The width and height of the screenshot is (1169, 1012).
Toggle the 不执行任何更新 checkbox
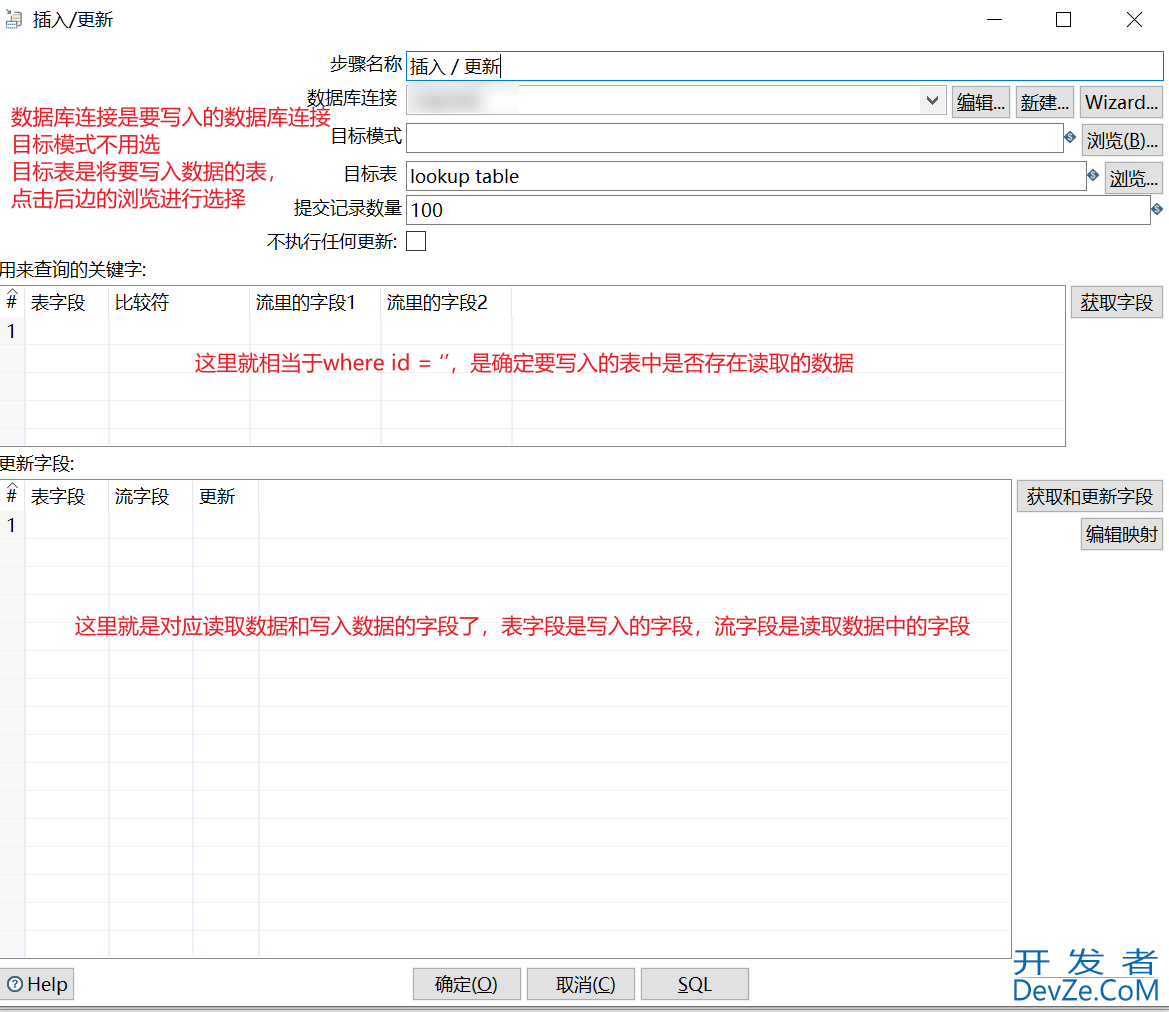416,241
